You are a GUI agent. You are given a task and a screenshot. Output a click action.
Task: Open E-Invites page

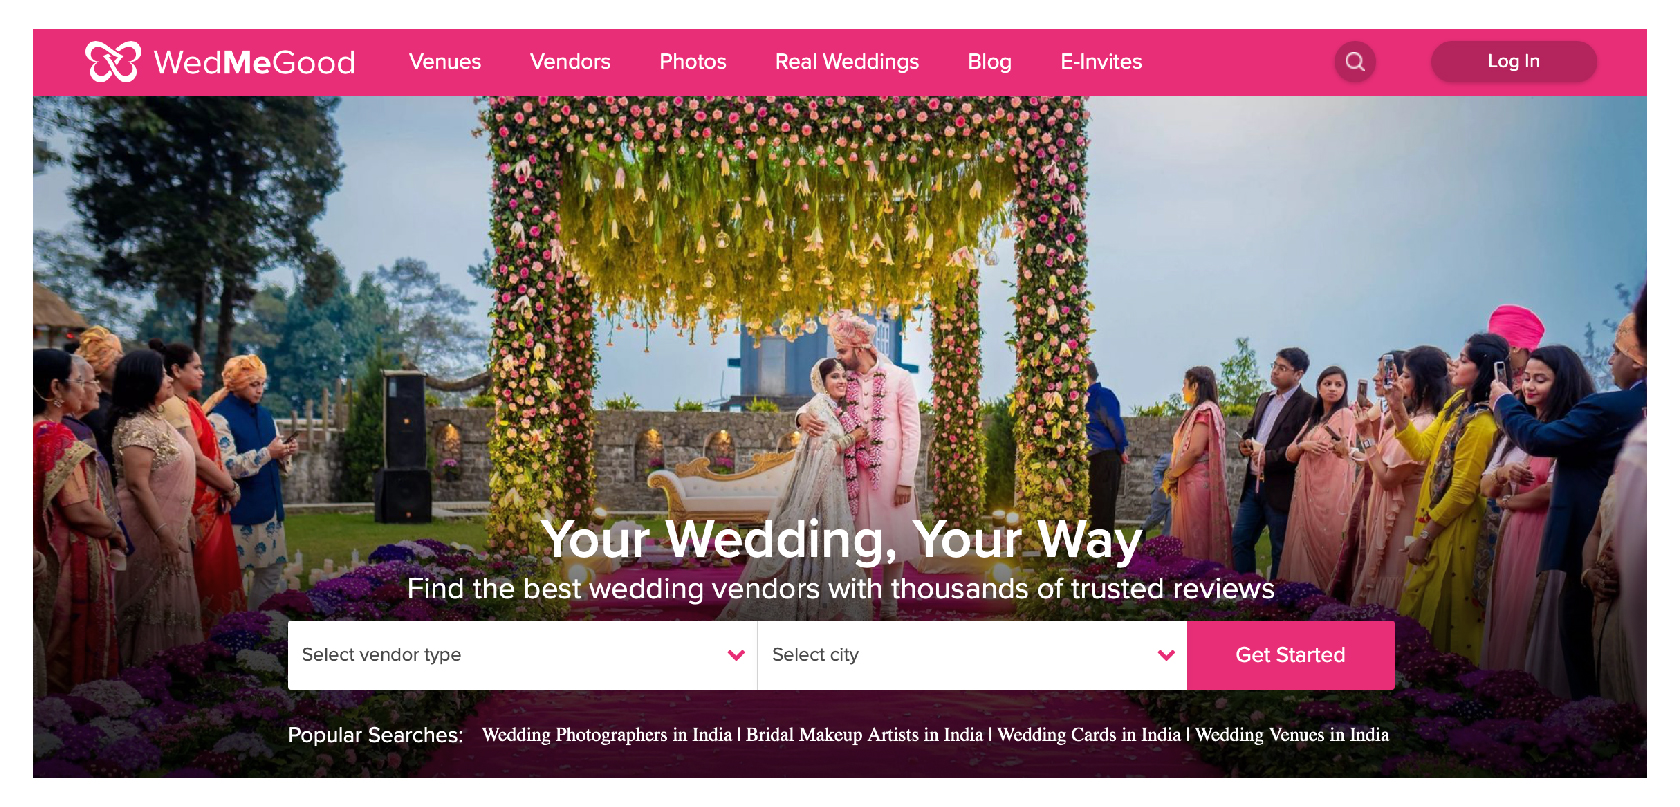point(1101,62)
